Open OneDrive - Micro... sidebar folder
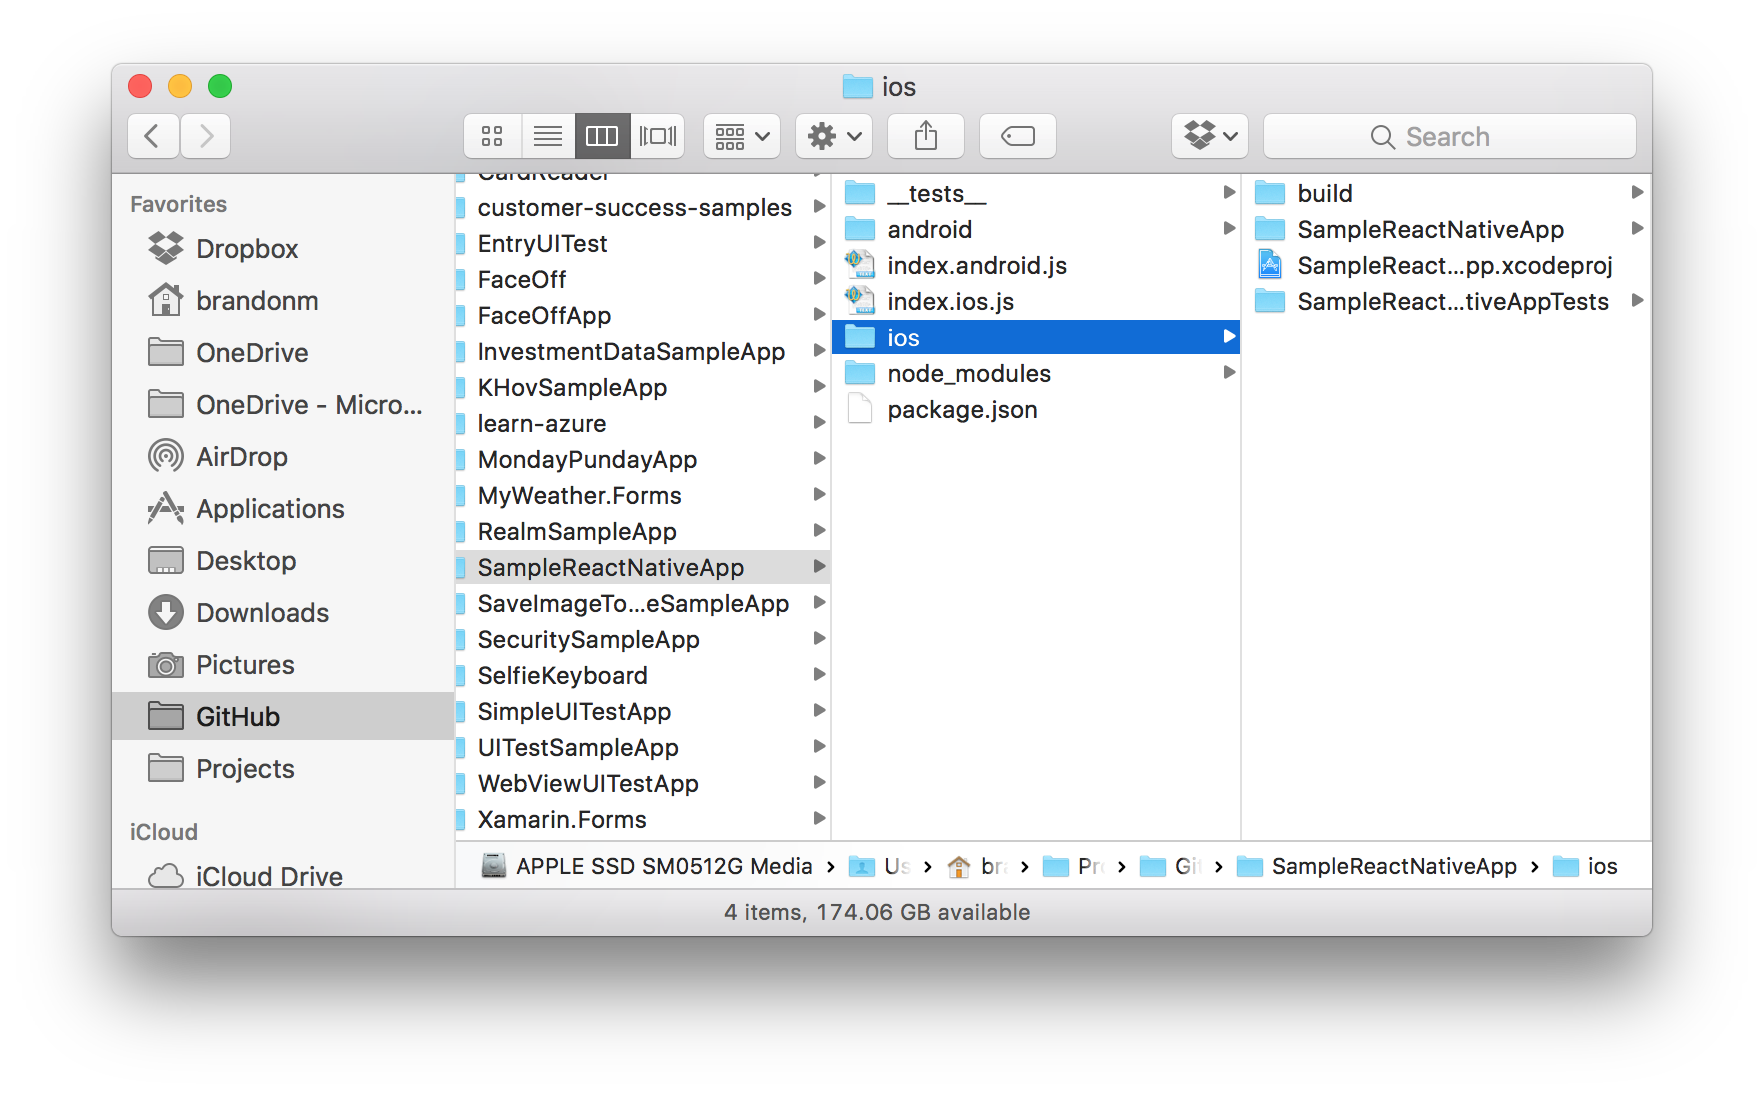The width and height of the screenshot is (1764, 1096). [x=285, y=404]
